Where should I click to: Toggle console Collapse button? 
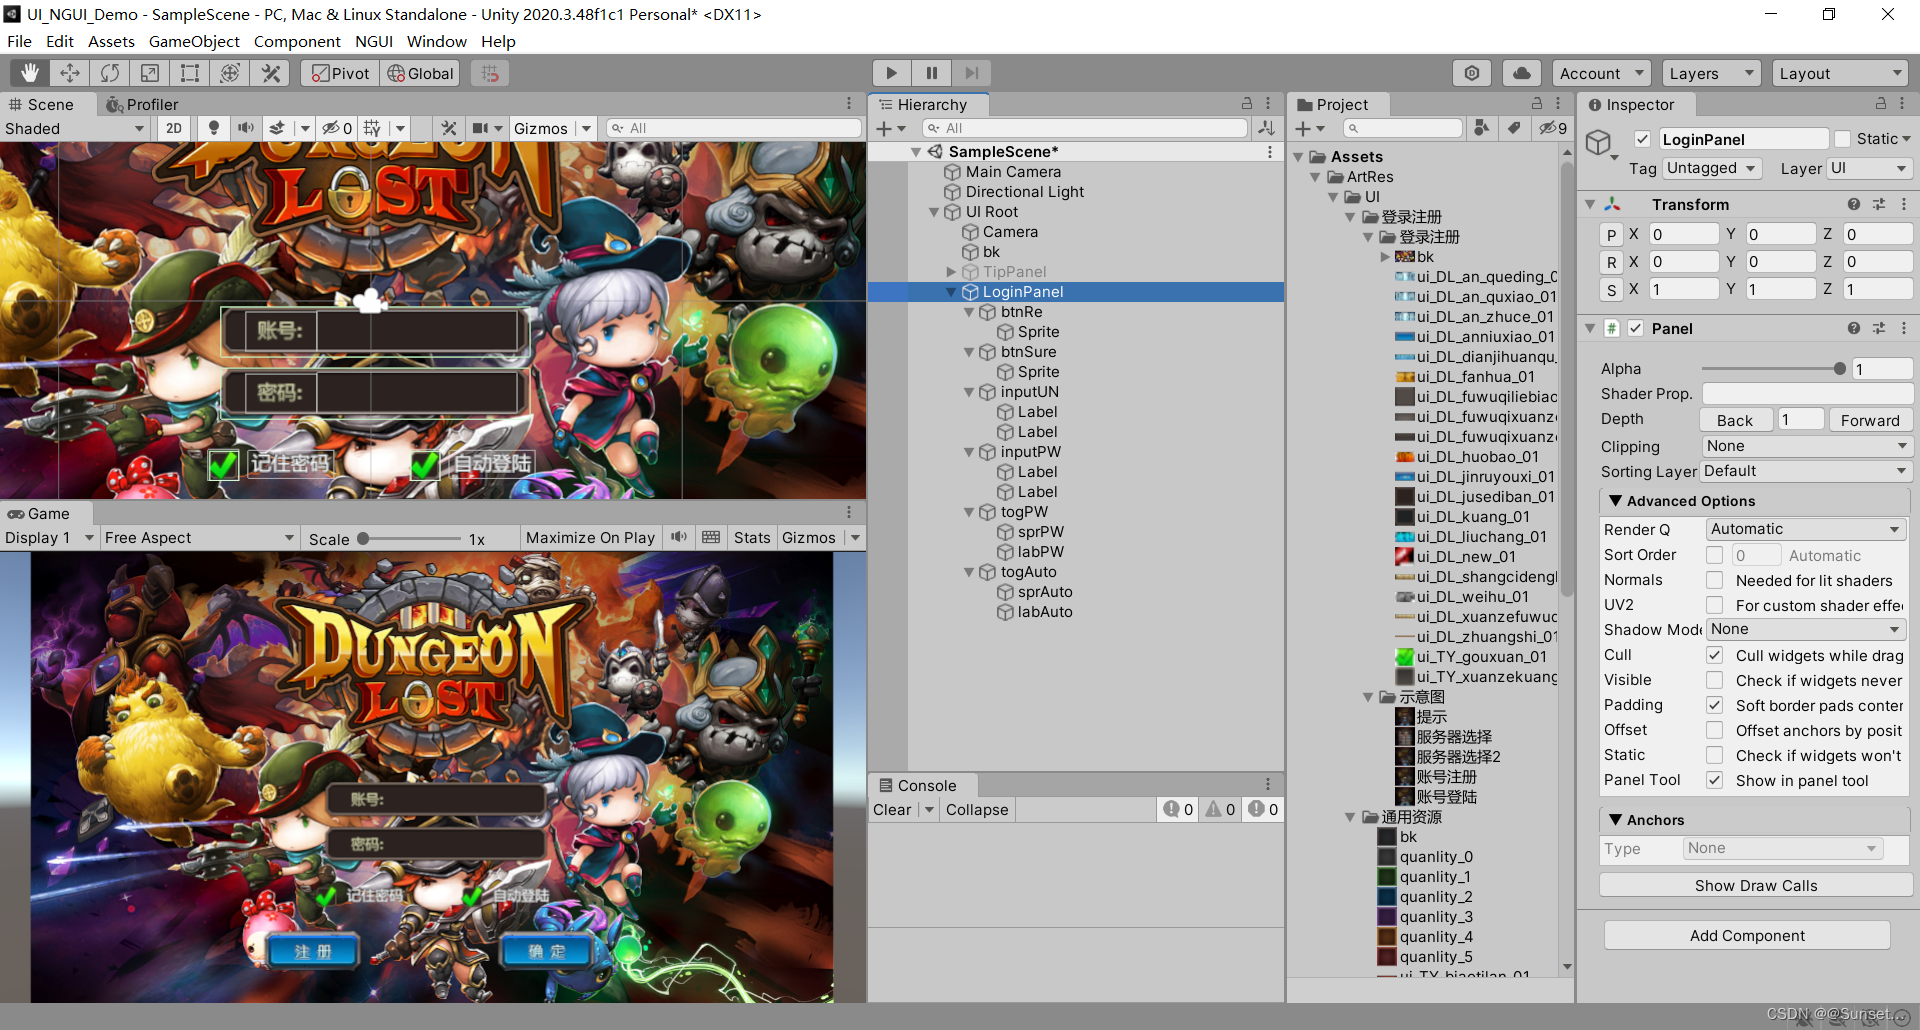tap(977, 810)
